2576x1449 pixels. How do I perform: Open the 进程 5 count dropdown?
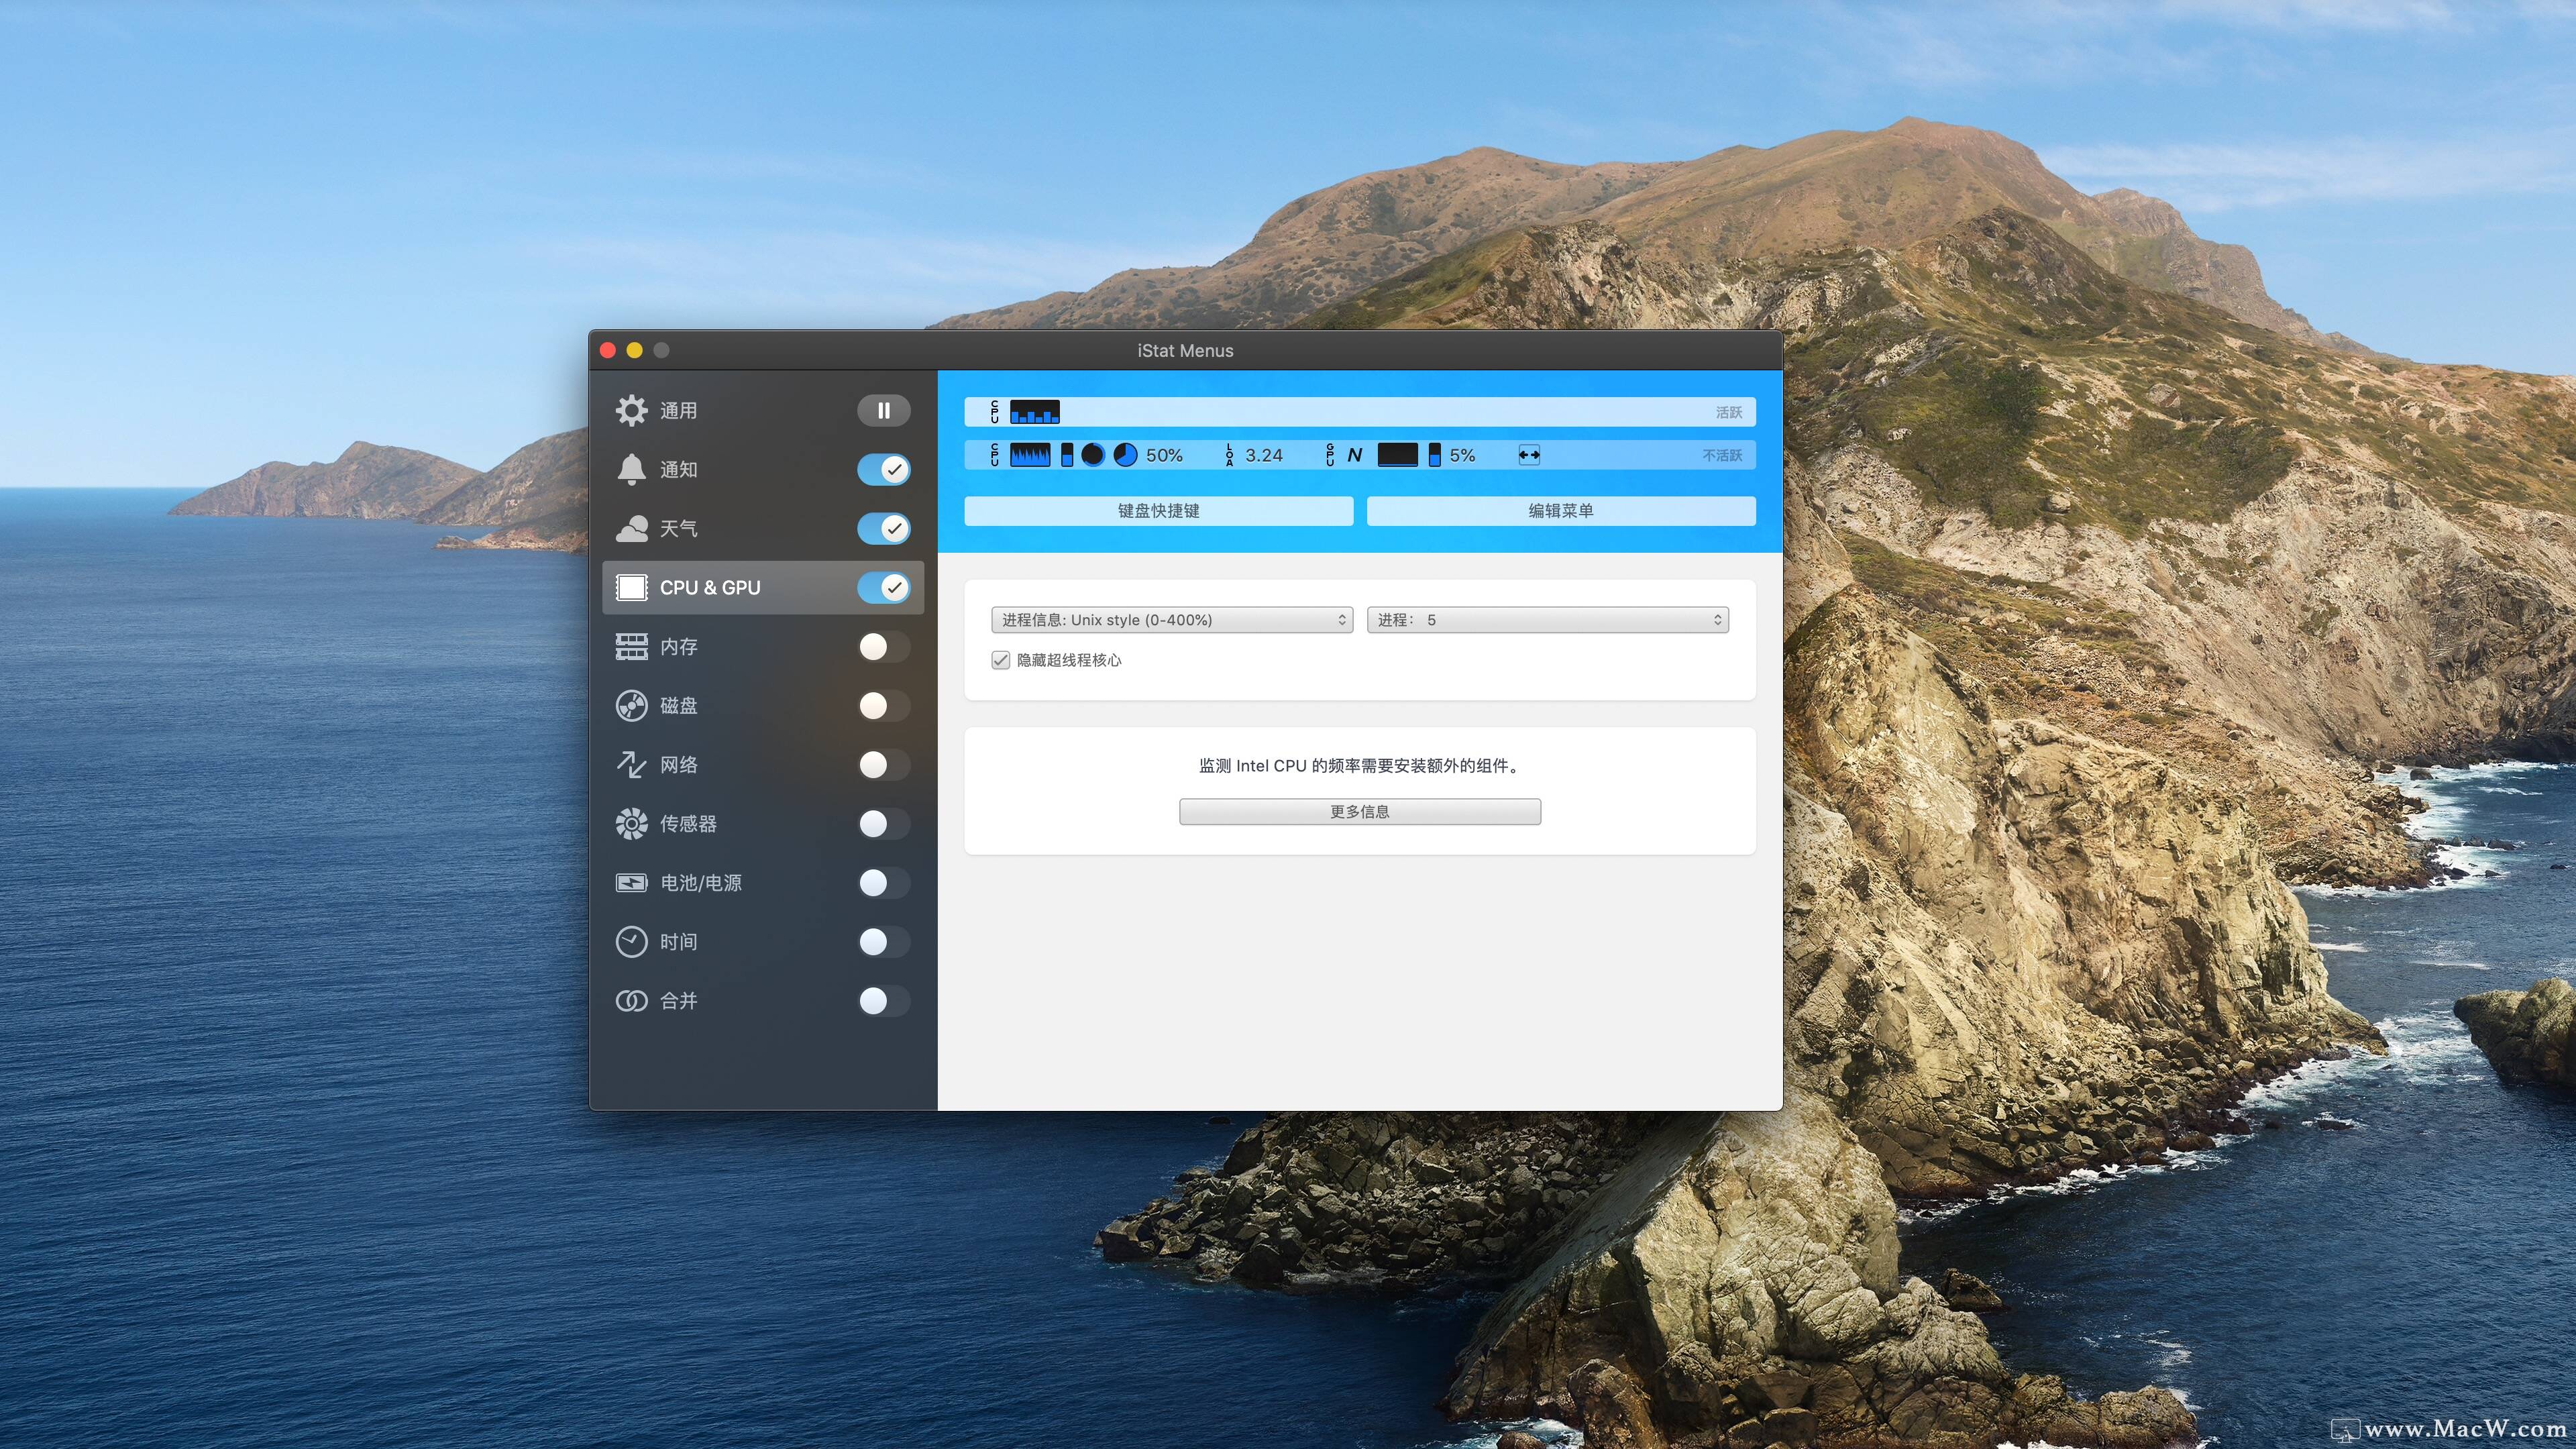tap(1547, 620)
